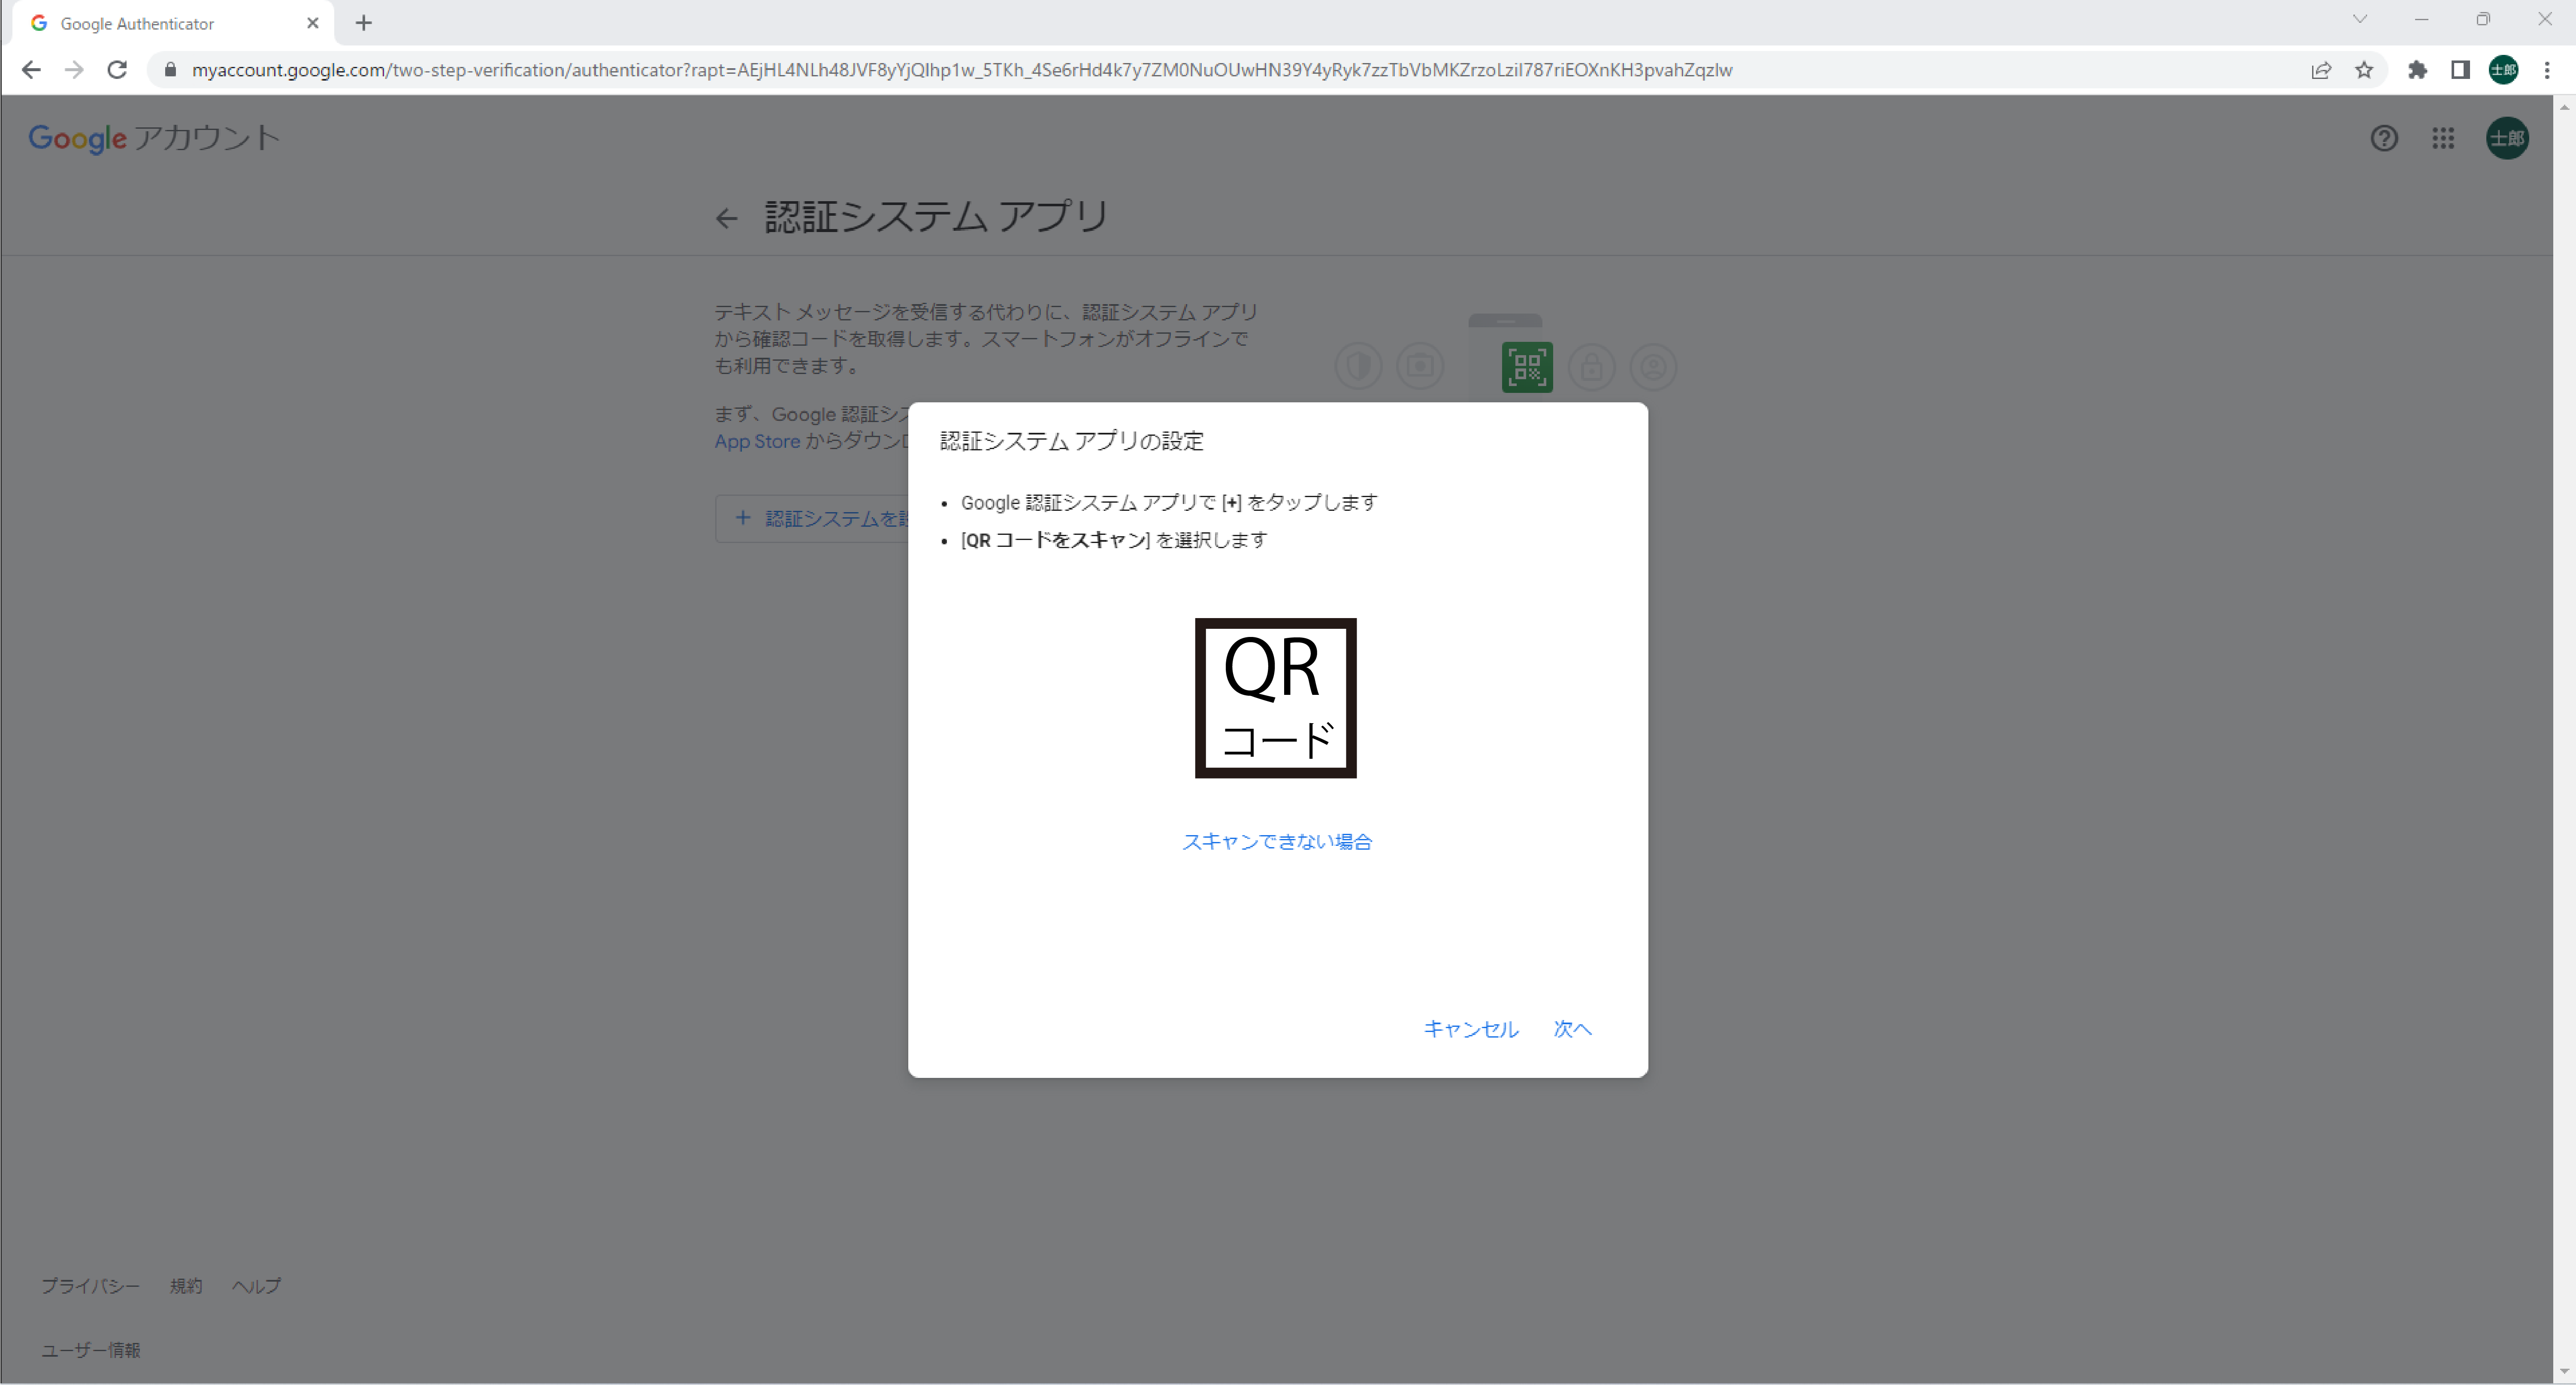2576x1385 pixels.
Task: Click the browser back arrow
Action: coord(31,70)
